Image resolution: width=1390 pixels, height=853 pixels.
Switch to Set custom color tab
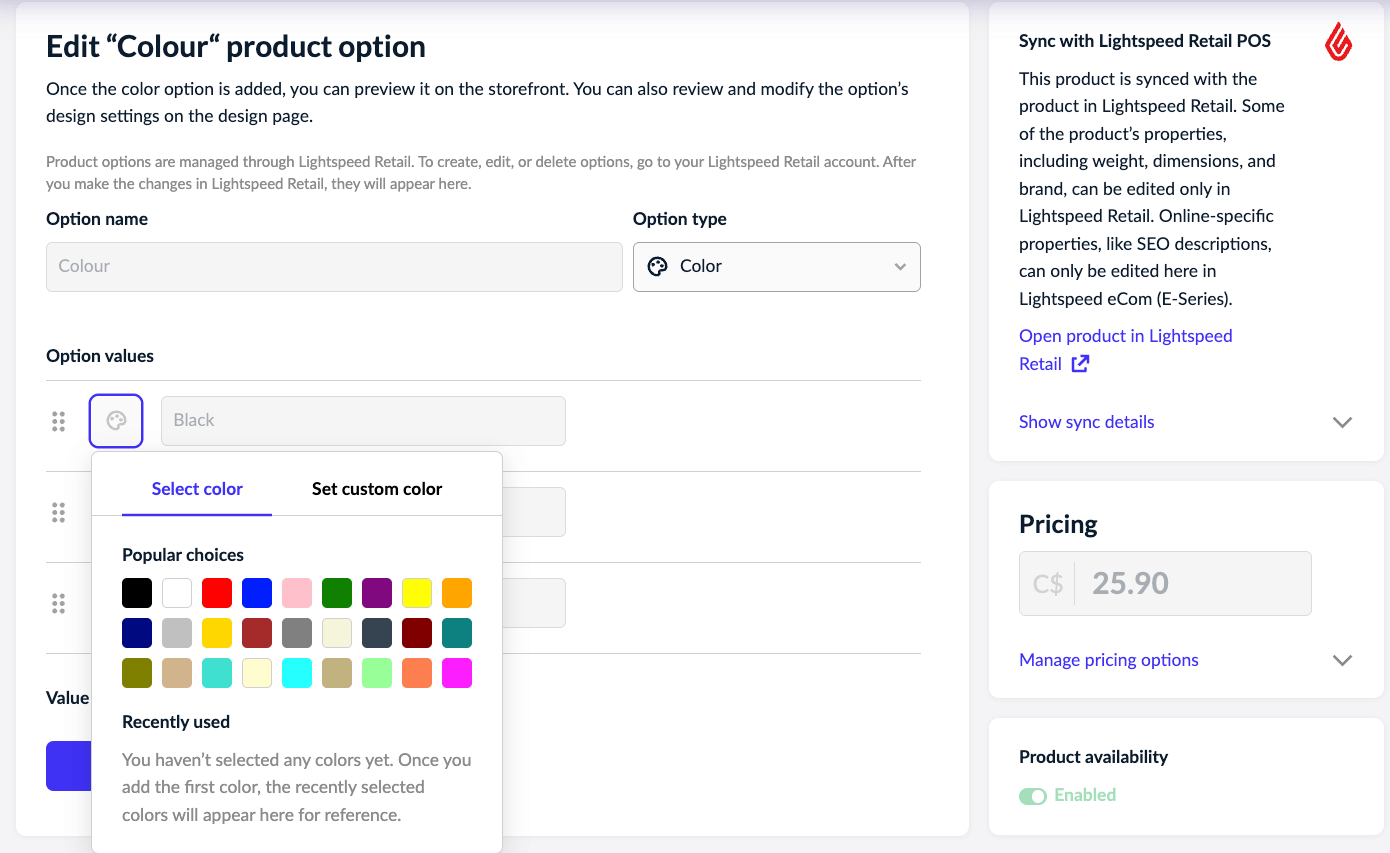tap(377, 488)
